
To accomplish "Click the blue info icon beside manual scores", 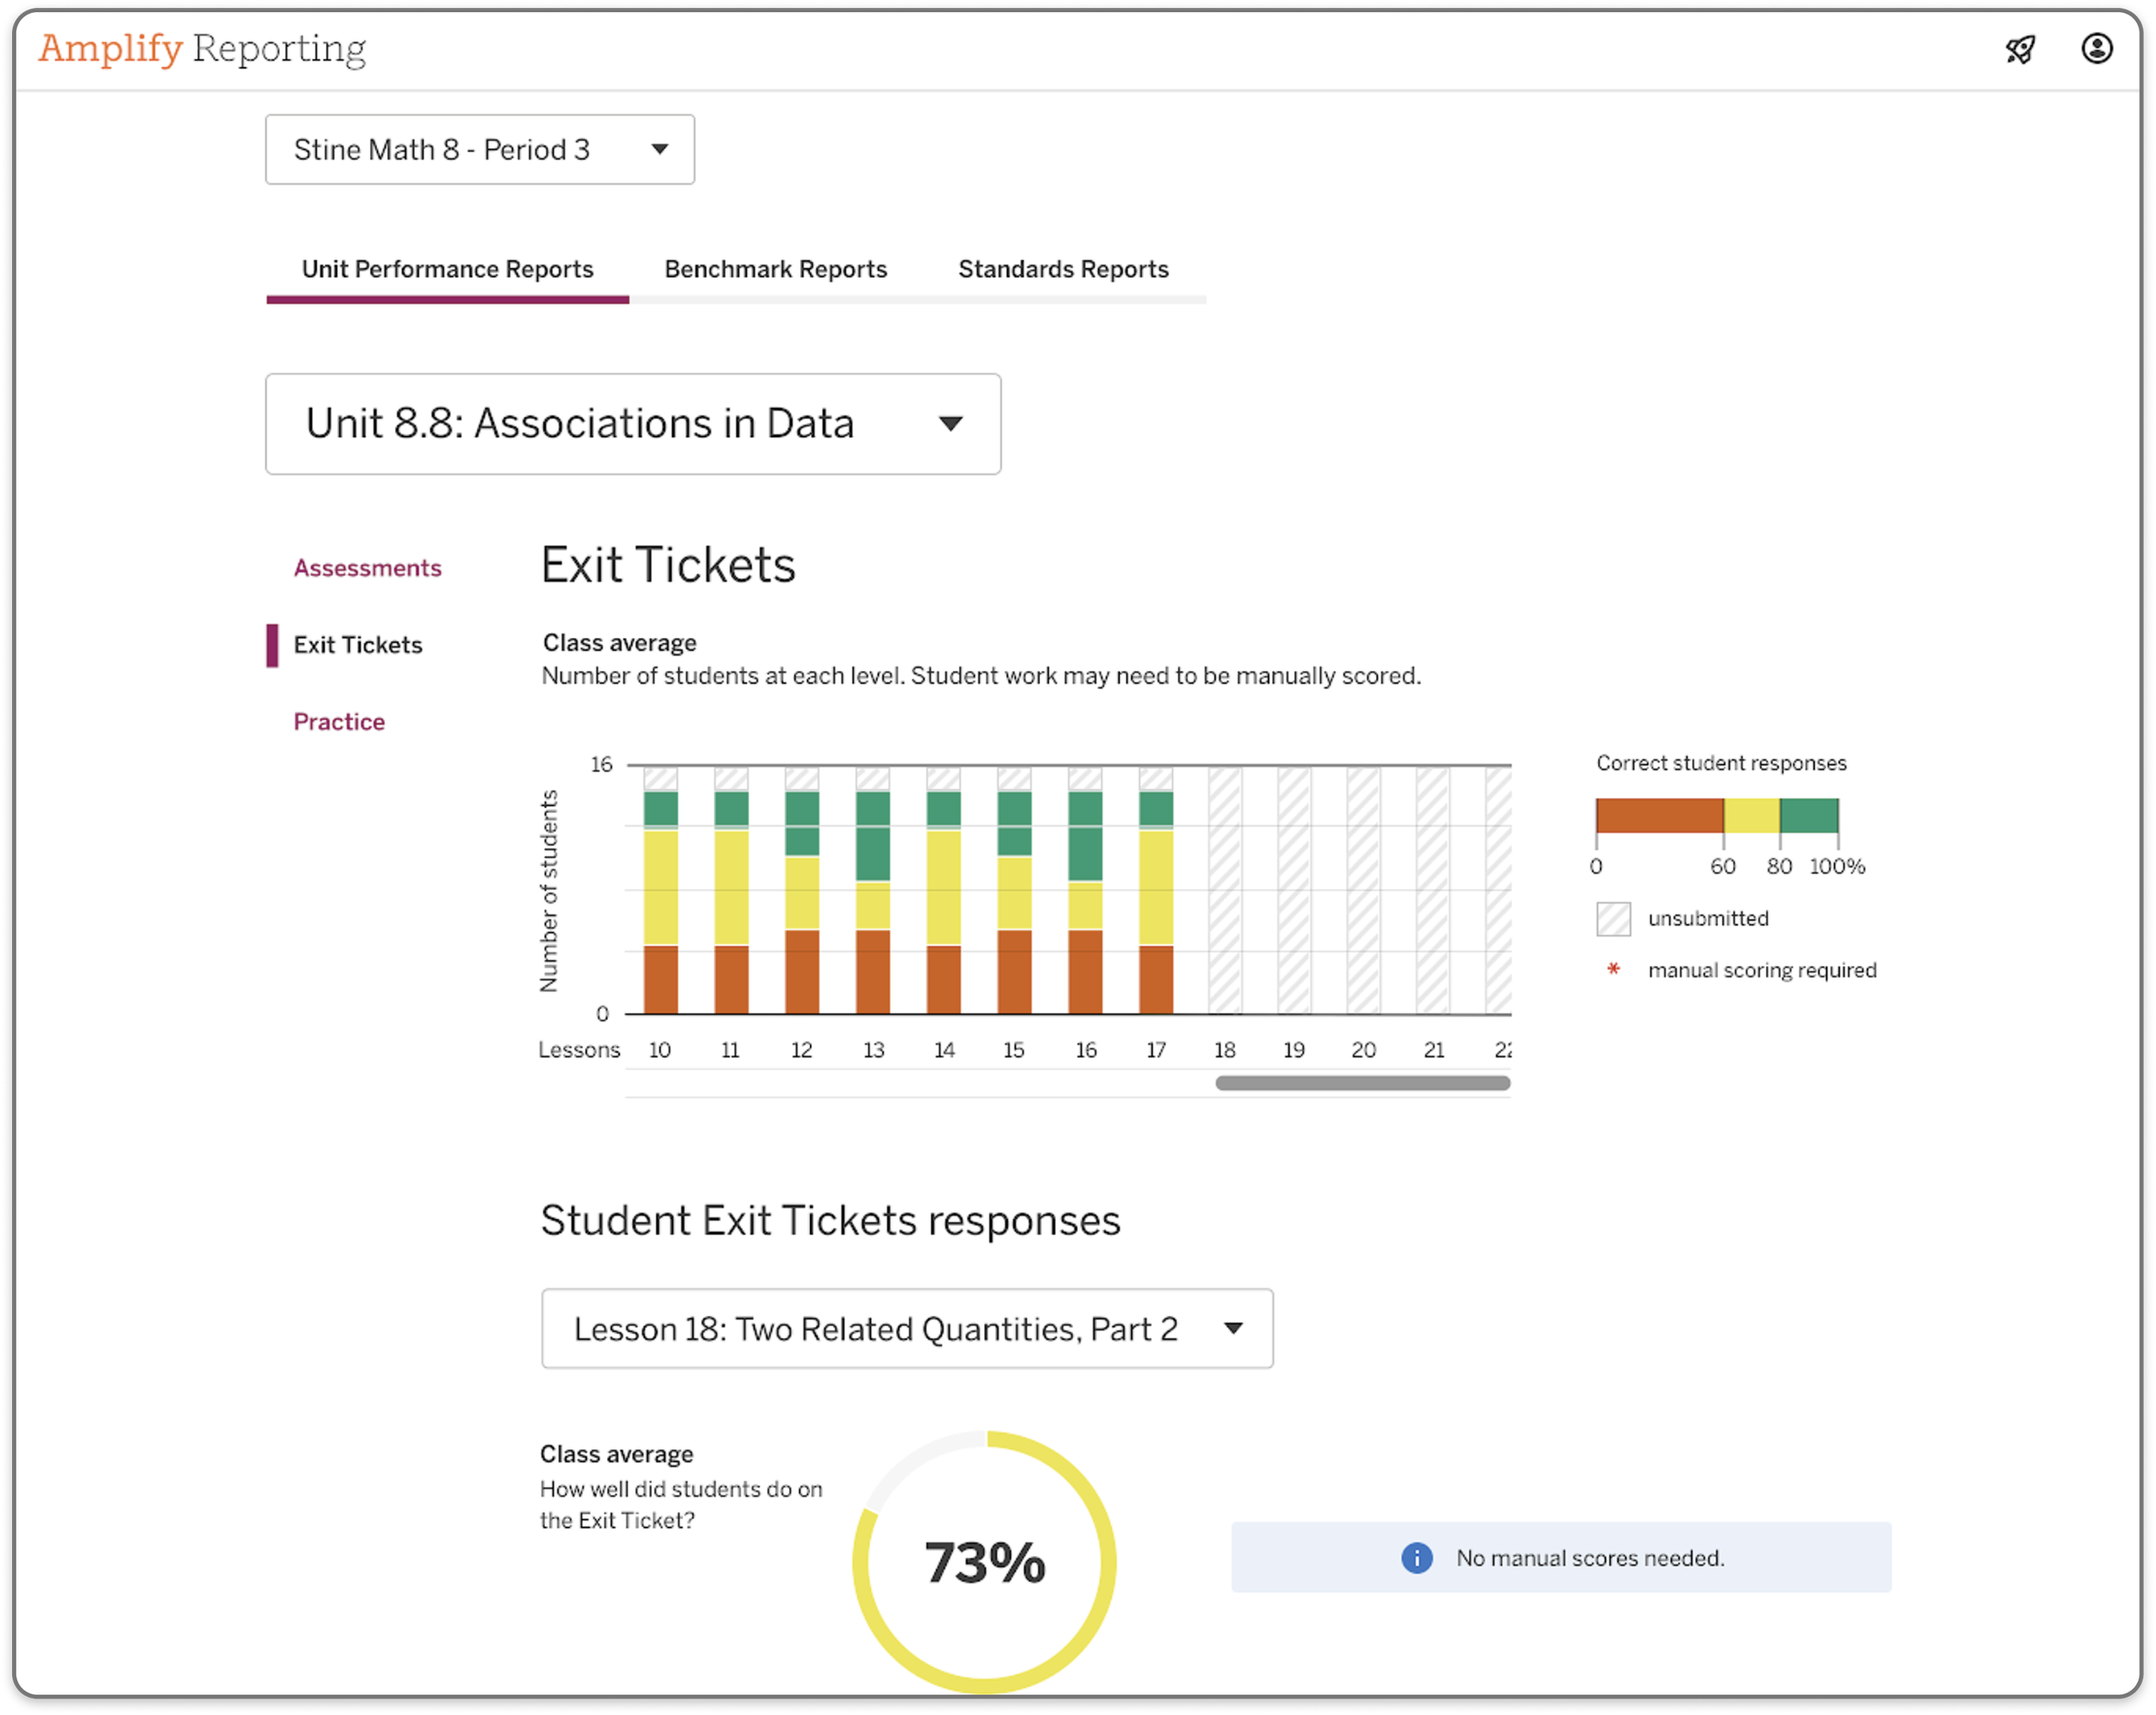I will point(1416,1558).
